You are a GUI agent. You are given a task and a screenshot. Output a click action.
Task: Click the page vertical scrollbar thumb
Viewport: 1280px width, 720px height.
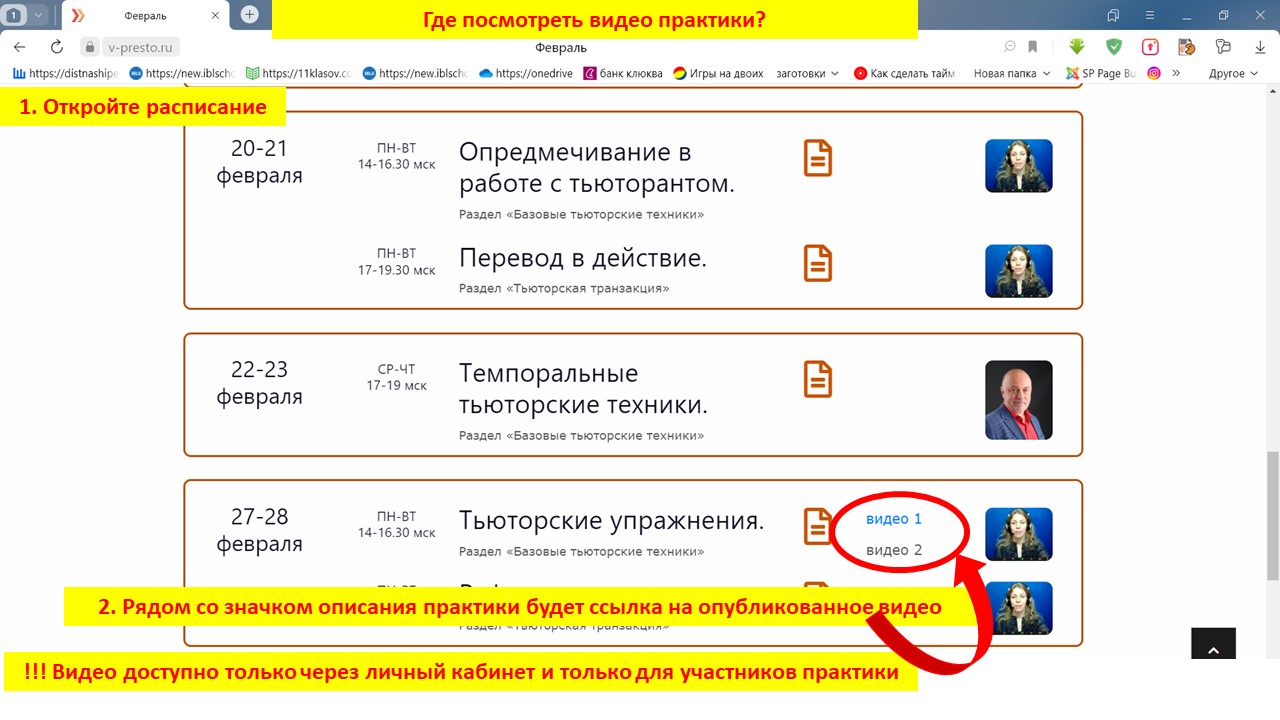1272,515
